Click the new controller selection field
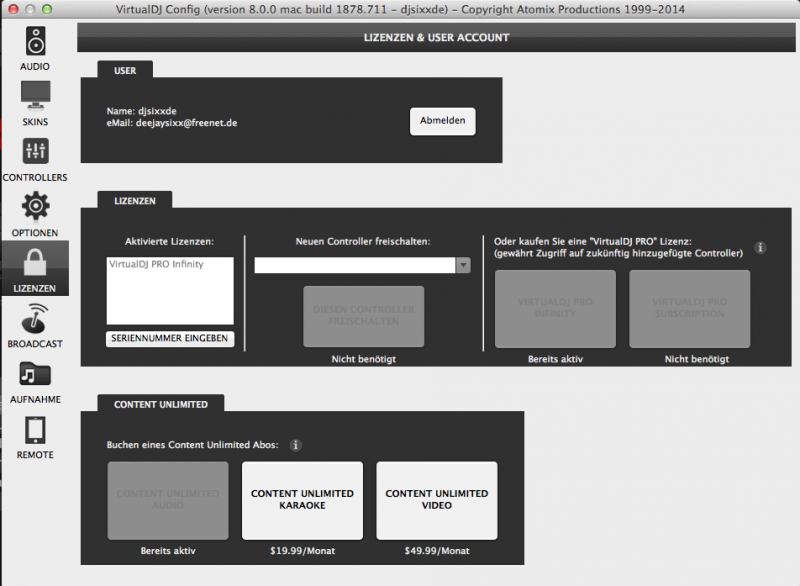Viewport: 800px width, 586px height. click(x=355, y=265)
